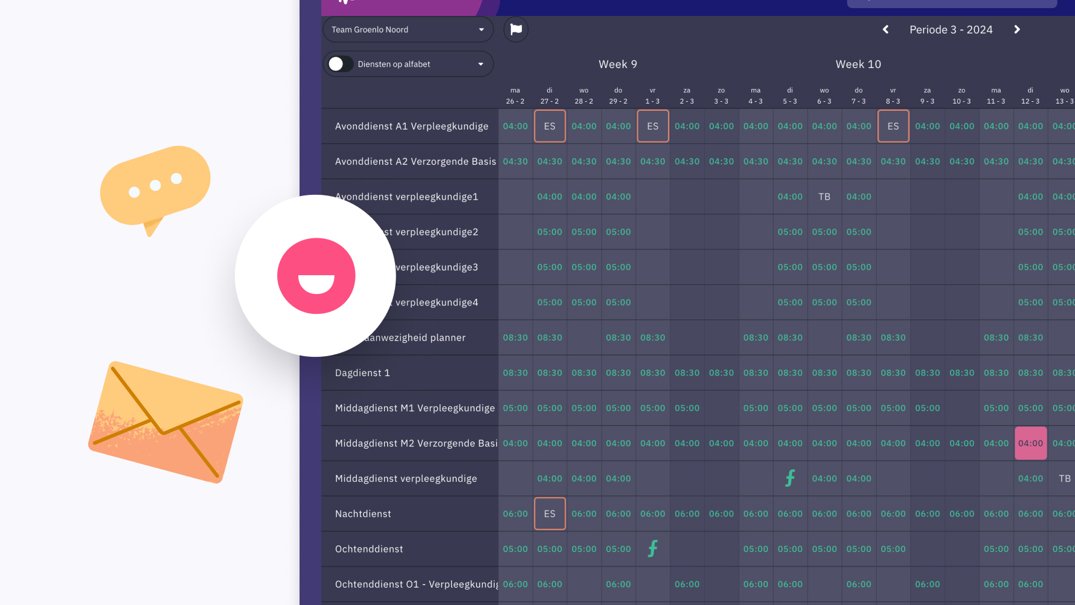Click the Middagdienst M2 Verzorgende Basis row label
The height and width of the screenshot is (605, 1075).
pos(416,443)
